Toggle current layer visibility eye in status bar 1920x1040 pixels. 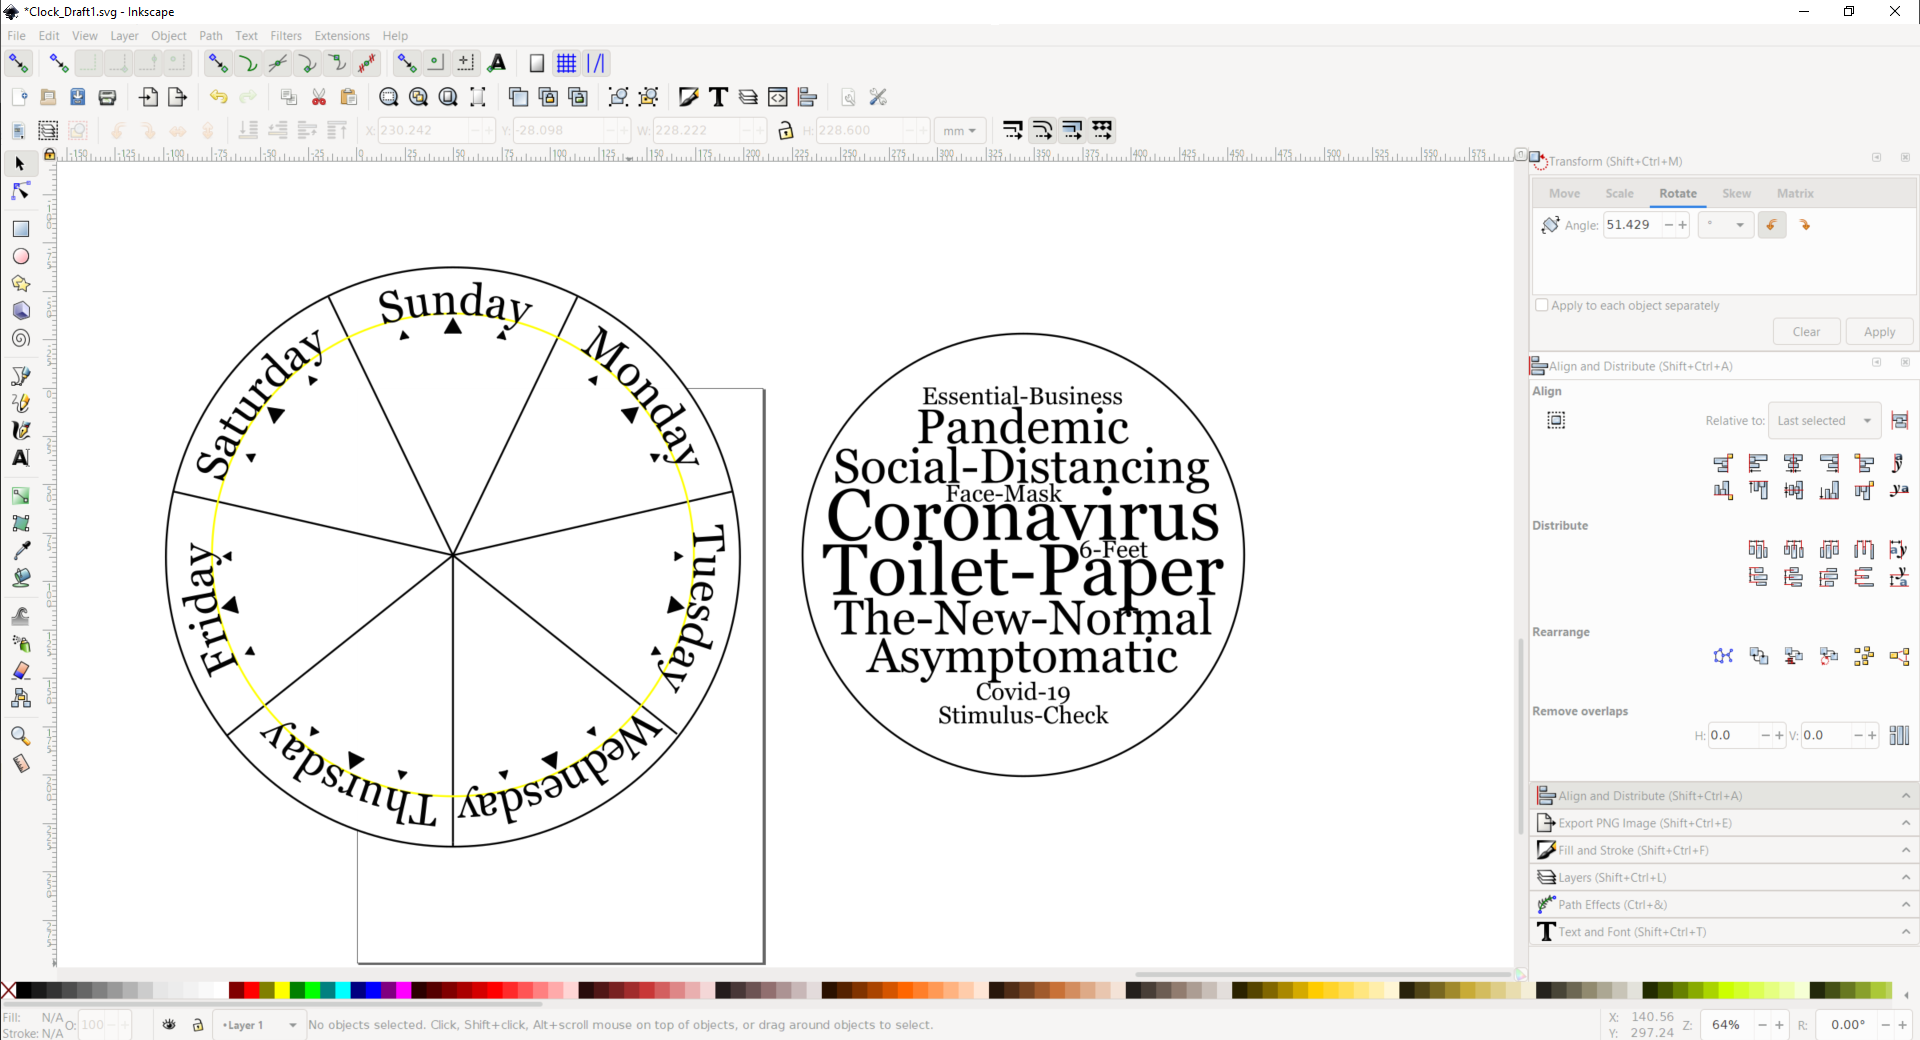pos(169,1025)
